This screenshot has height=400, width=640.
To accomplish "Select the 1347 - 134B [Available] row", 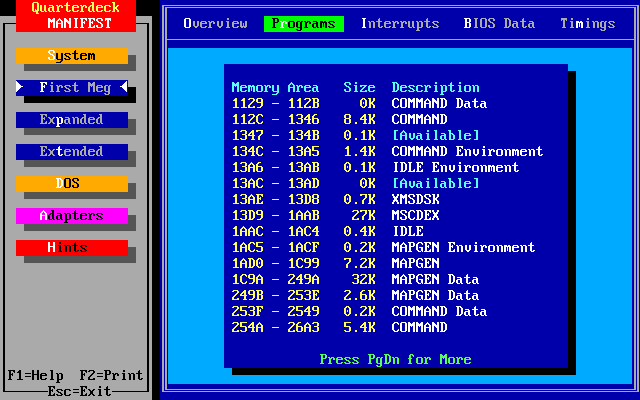I will (x=356, y=135).
